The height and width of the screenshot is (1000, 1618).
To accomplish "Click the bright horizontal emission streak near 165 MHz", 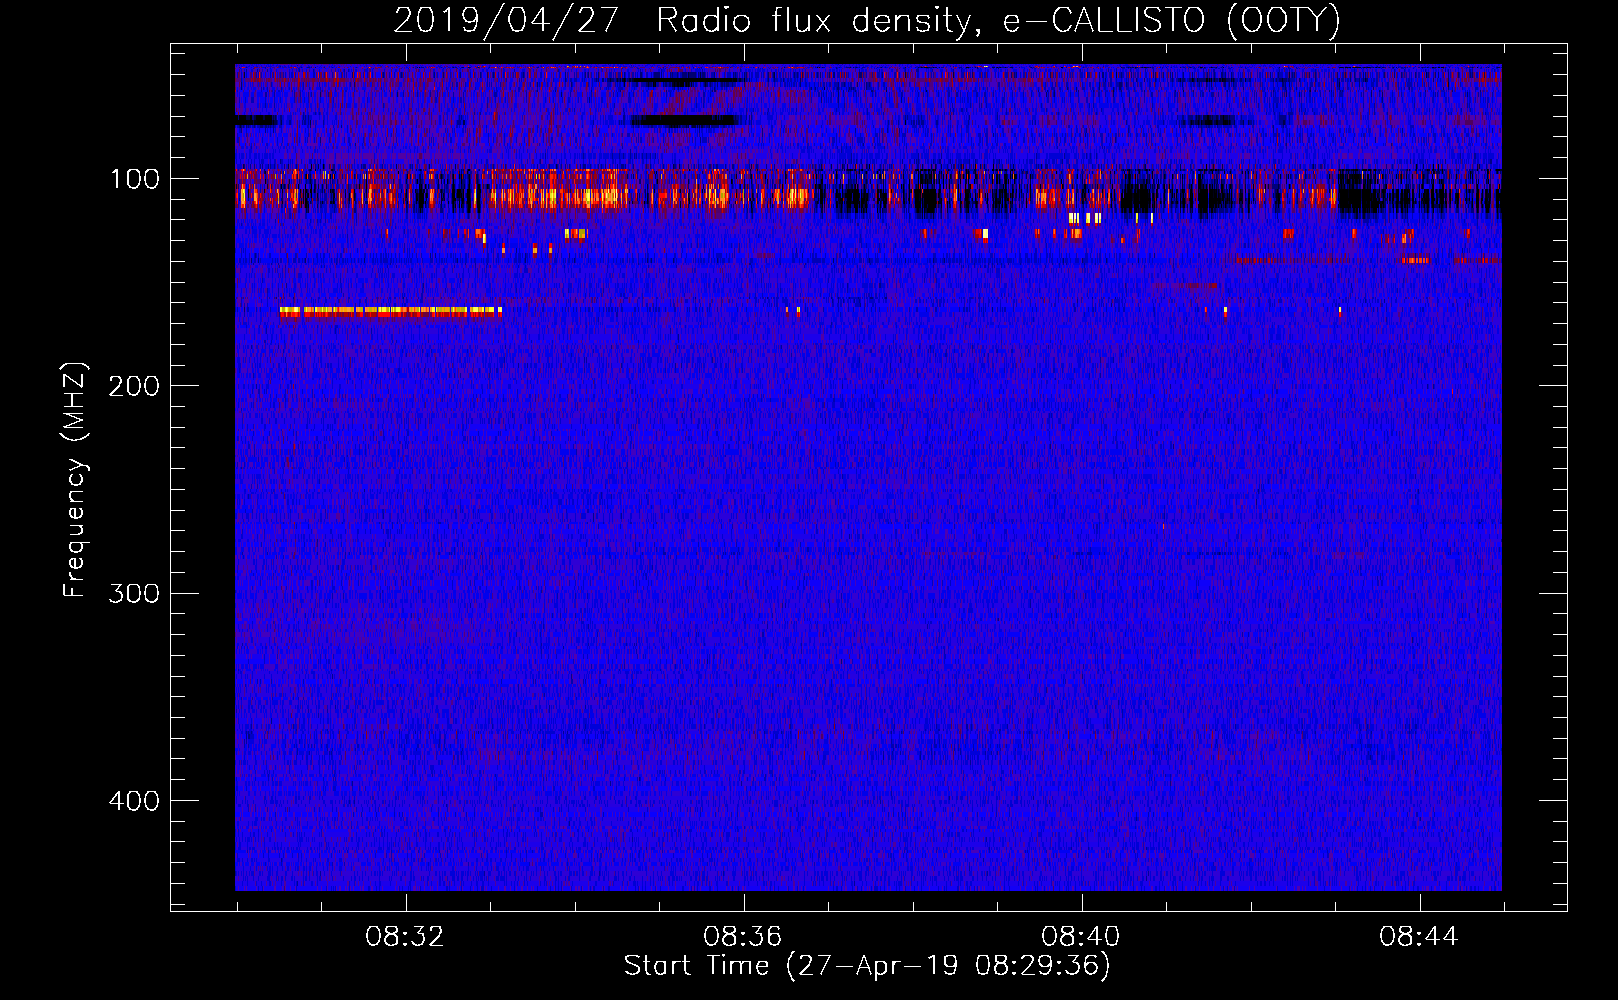I will [x=391, y=311].
